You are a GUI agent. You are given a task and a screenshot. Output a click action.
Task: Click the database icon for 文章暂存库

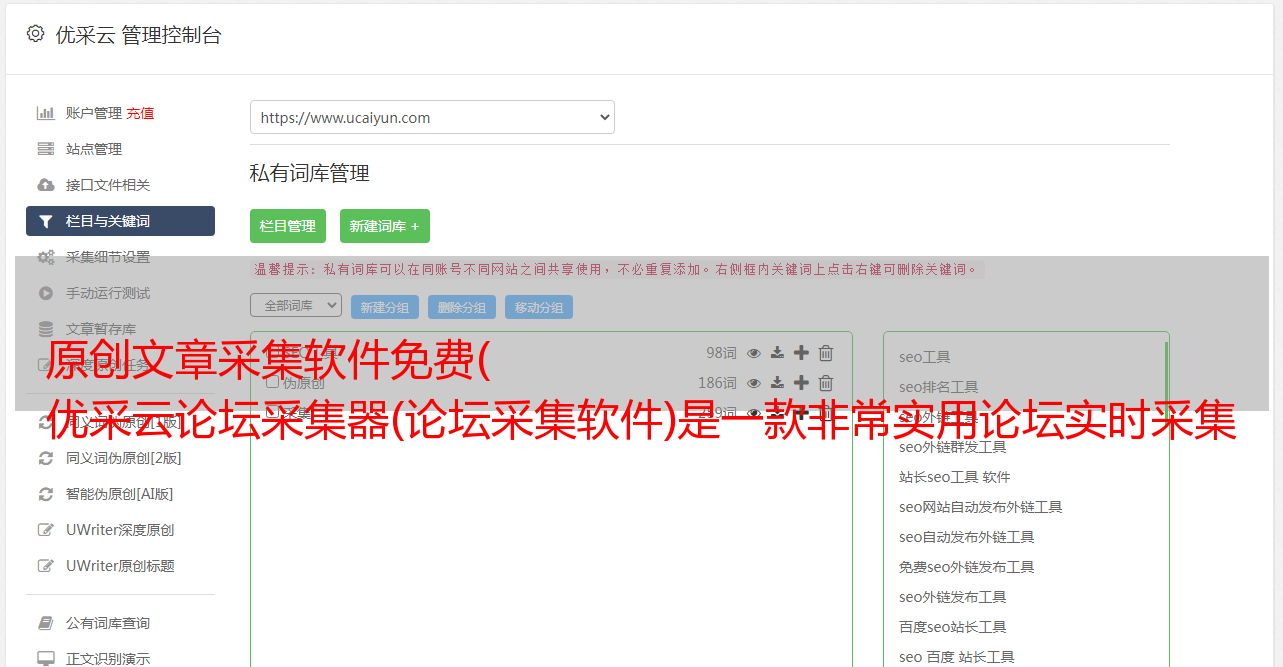45,329
